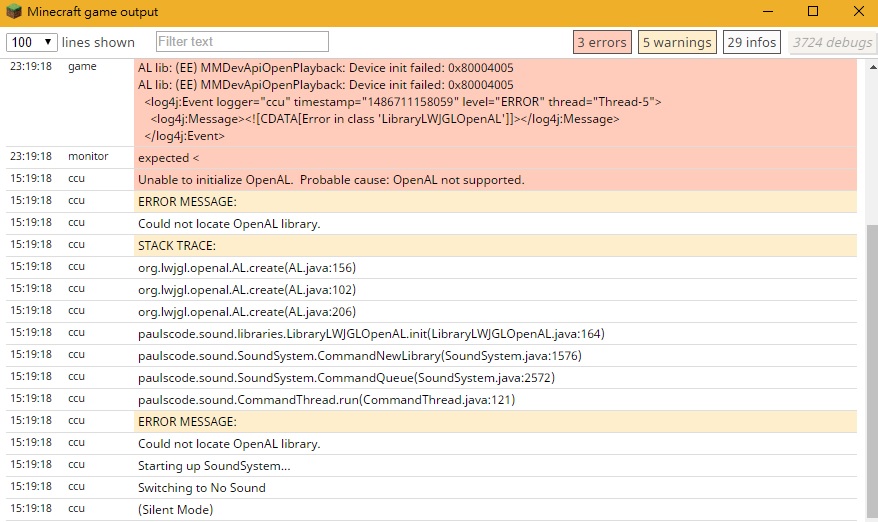Image resolution: width=878 pixels, height=522 pixels.
Task: Select the 'Unable to initialize OpenAL' error line
Action: coord(331,180)
